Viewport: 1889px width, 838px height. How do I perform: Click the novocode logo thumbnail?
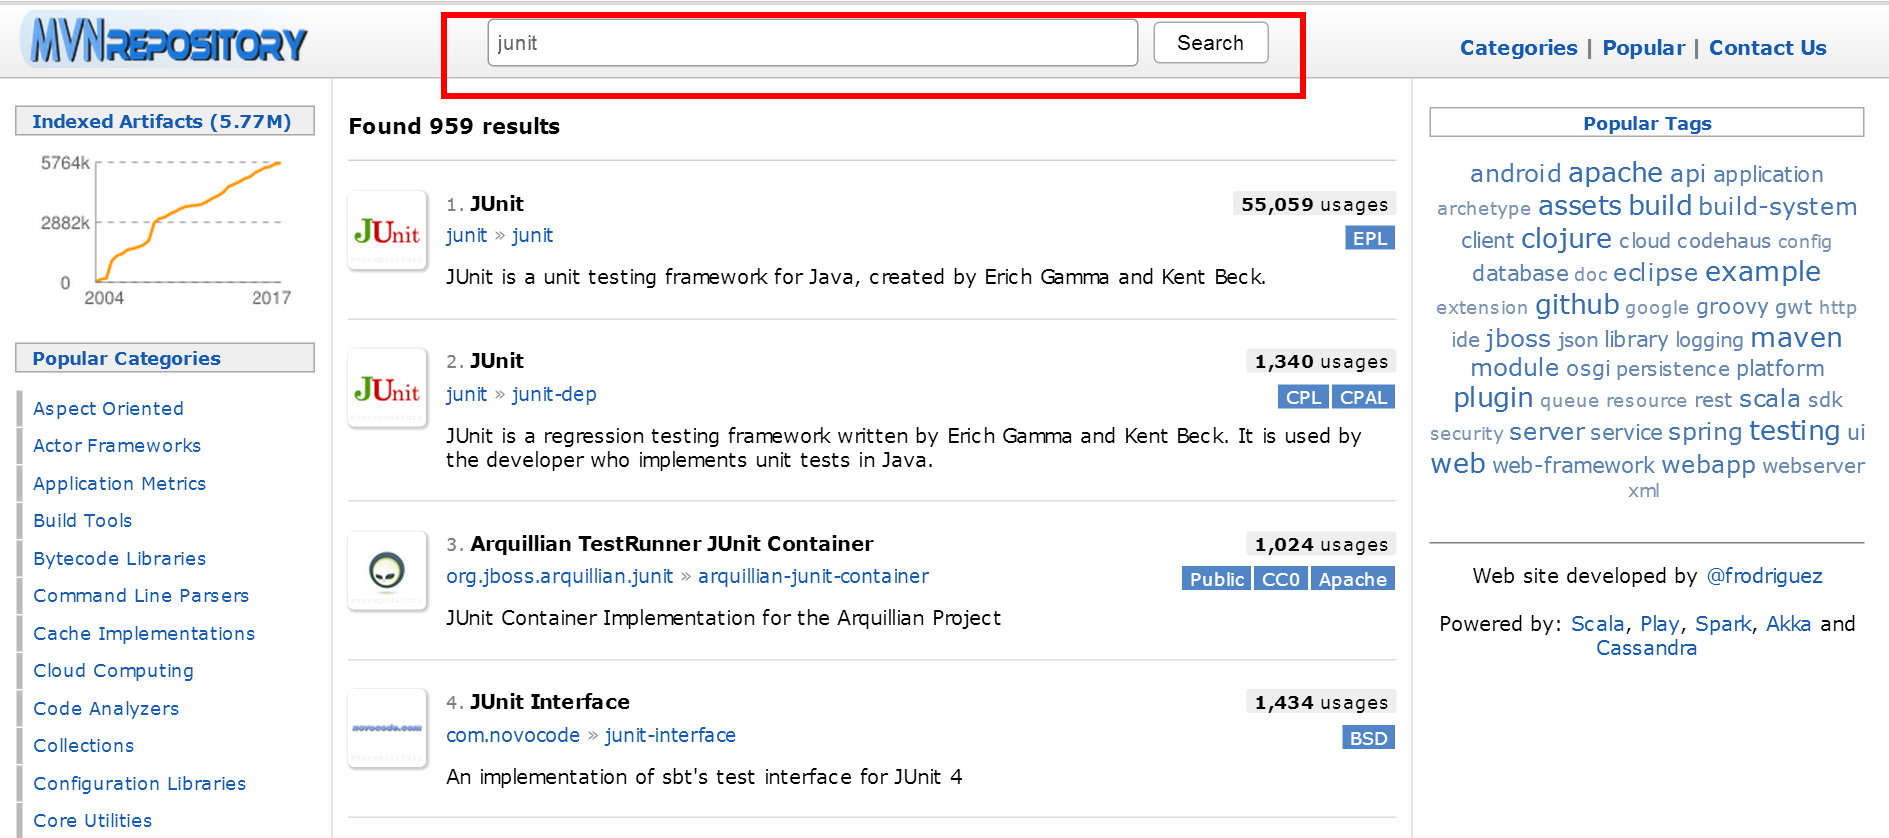pos(387,729)
